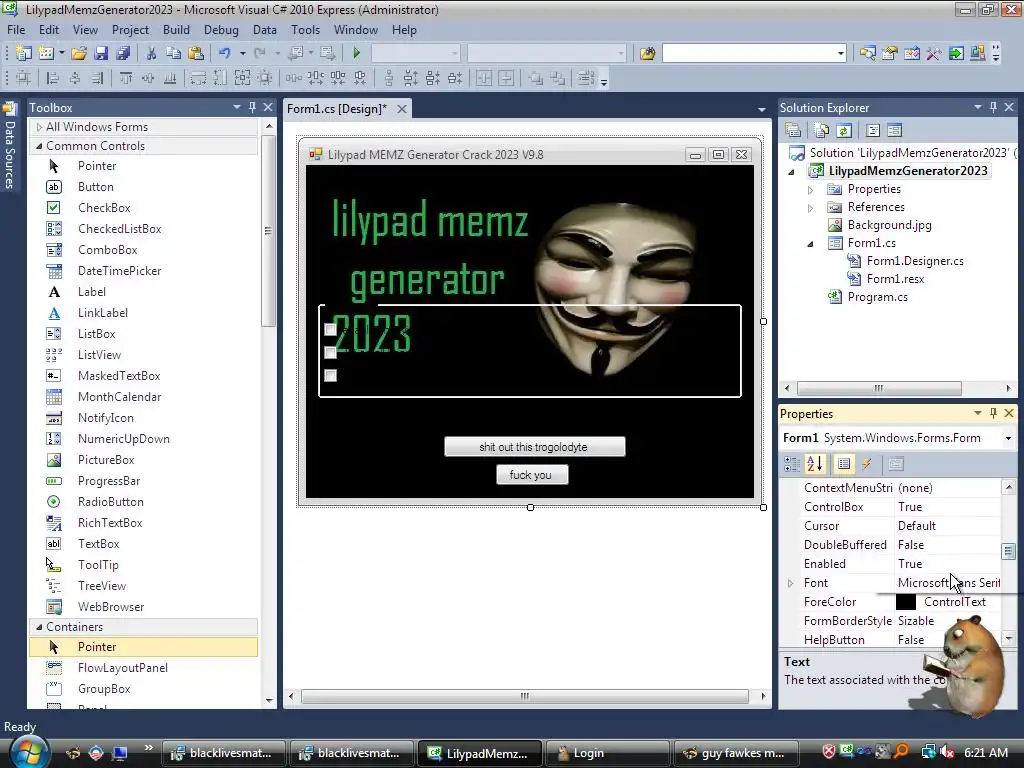Click Alphabetical sort icon in Properties
The height and width of the screenshot is (768, 1024).
[815, 464]
